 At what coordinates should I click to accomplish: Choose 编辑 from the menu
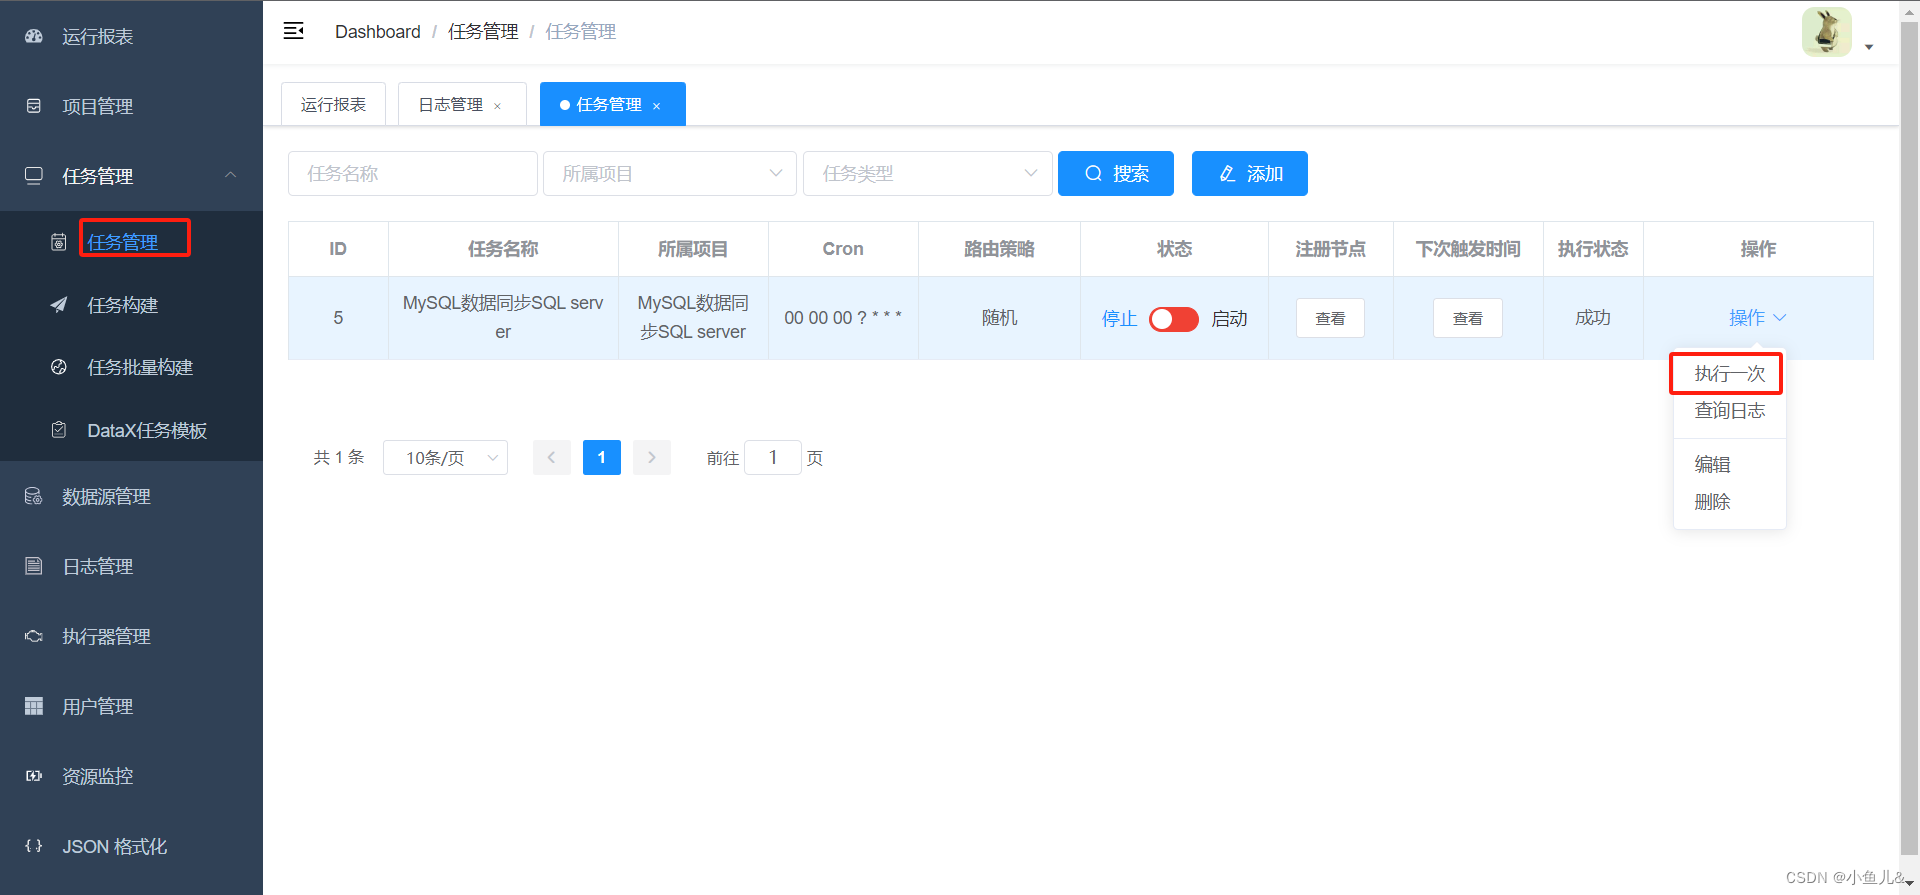[1729, 465]
